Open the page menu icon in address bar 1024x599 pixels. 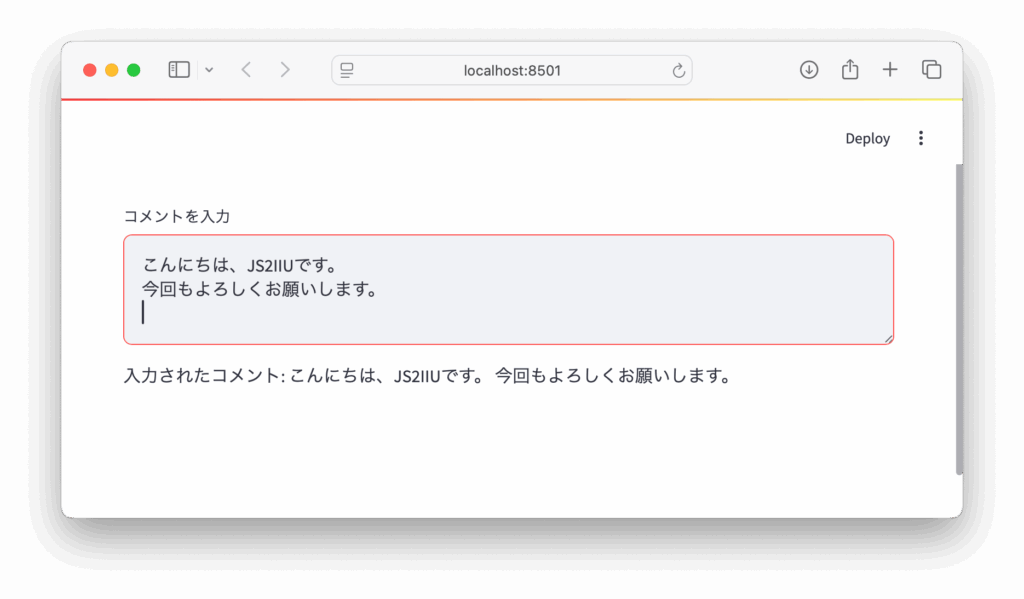[347, 70]
